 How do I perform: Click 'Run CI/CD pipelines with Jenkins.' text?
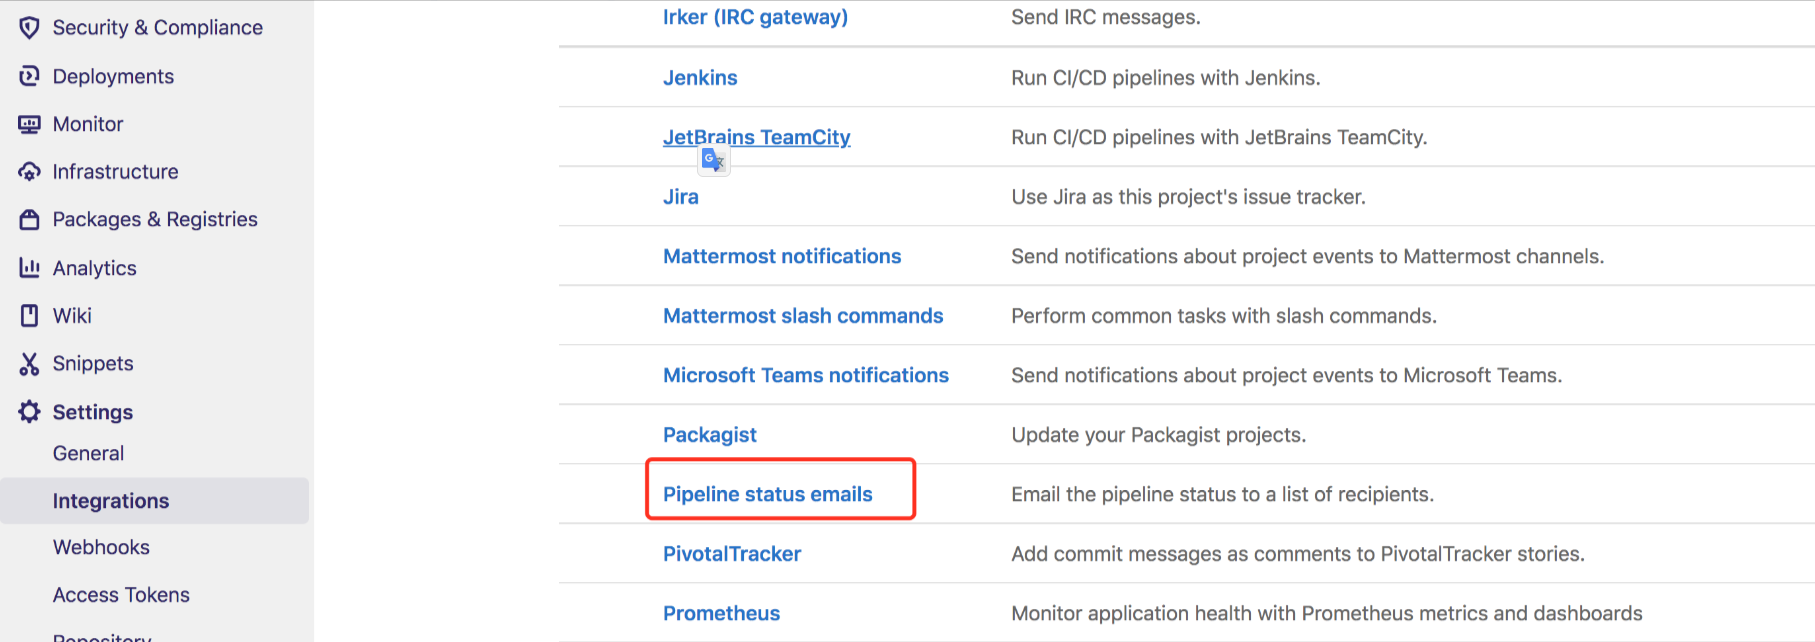[1166, 78]
